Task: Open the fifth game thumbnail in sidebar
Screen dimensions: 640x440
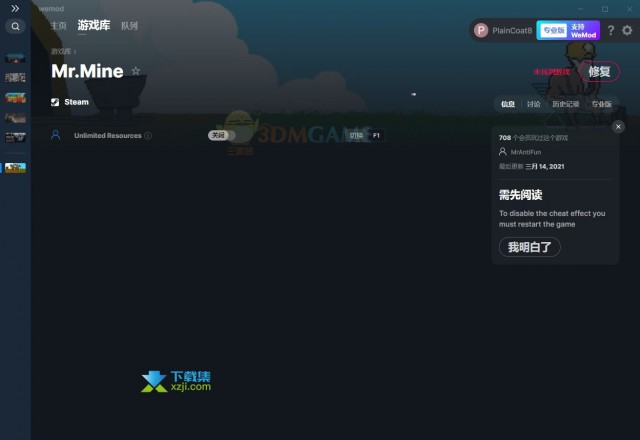Action: pos(15,138)
